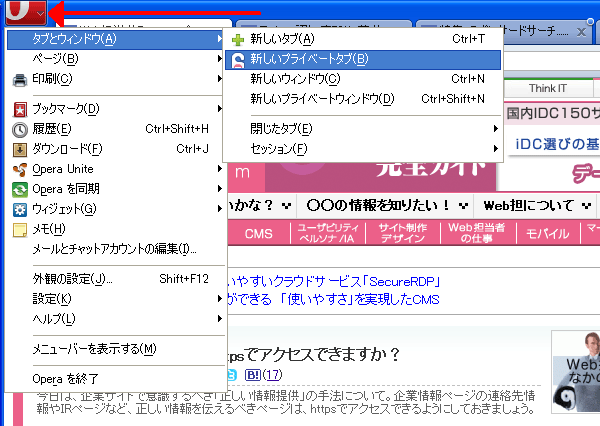Select 新しいウィンドウ(C)
600x426 pixels.
[363, 79]
